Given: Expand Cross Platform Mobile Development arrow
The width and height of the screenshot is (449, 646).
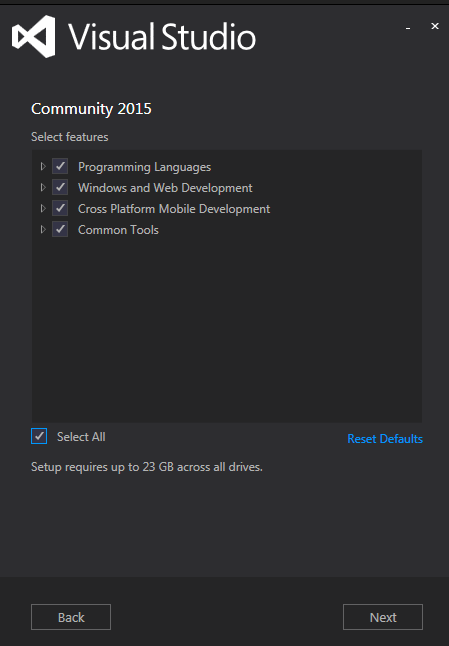Looking at the screenshot, I should click(x=43, y=208).
